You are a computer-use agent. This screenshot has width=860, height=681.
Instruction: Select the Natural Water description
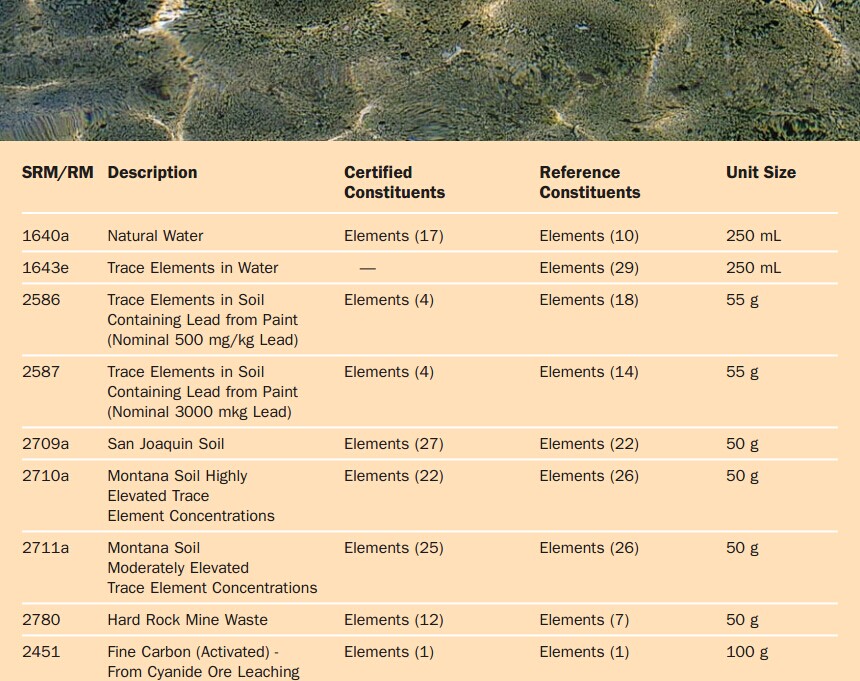point(155,236)
